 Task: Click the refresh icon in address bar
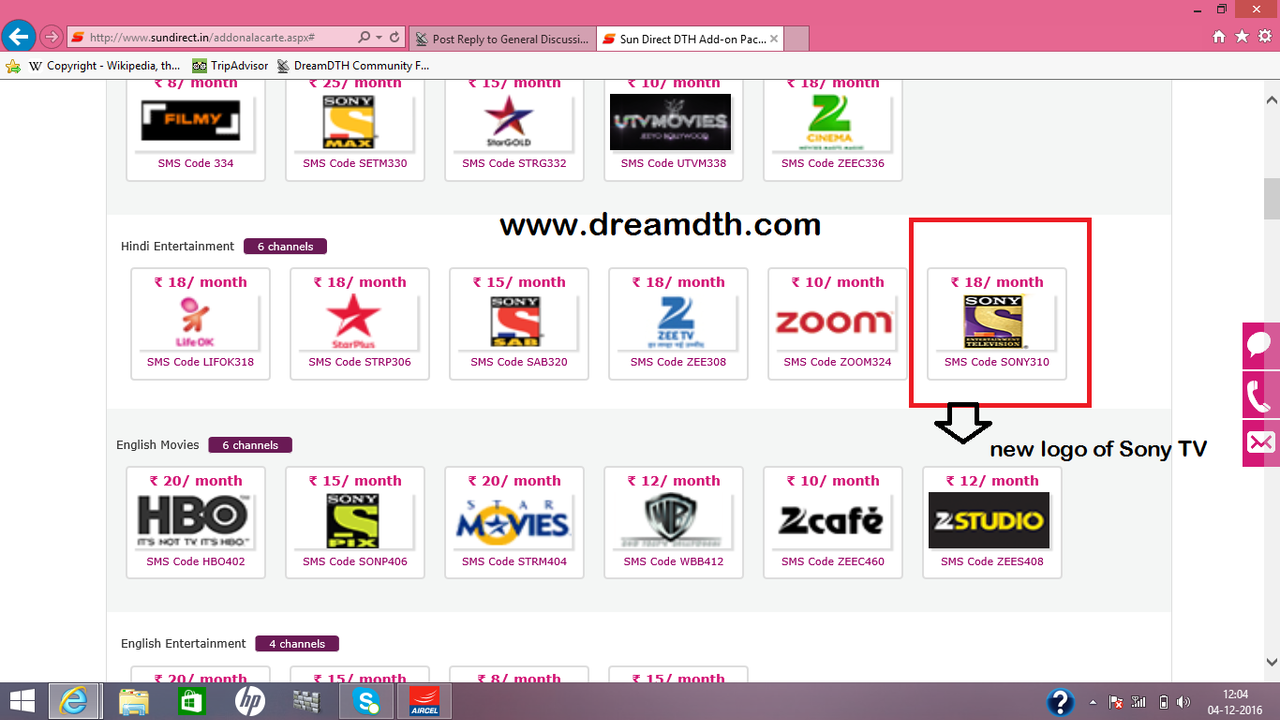click(x=394, y=38)
